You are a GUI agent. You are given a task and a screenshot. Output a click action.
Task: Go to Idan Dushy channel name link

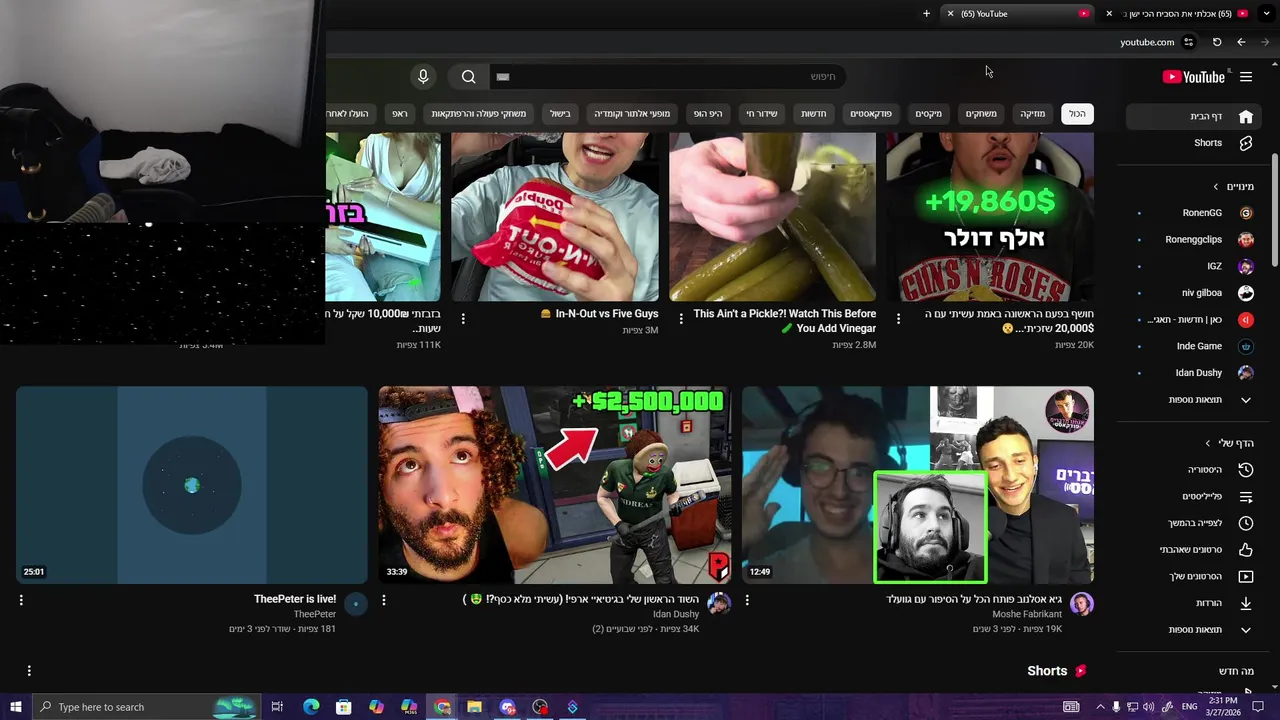[x=676, y=614]
